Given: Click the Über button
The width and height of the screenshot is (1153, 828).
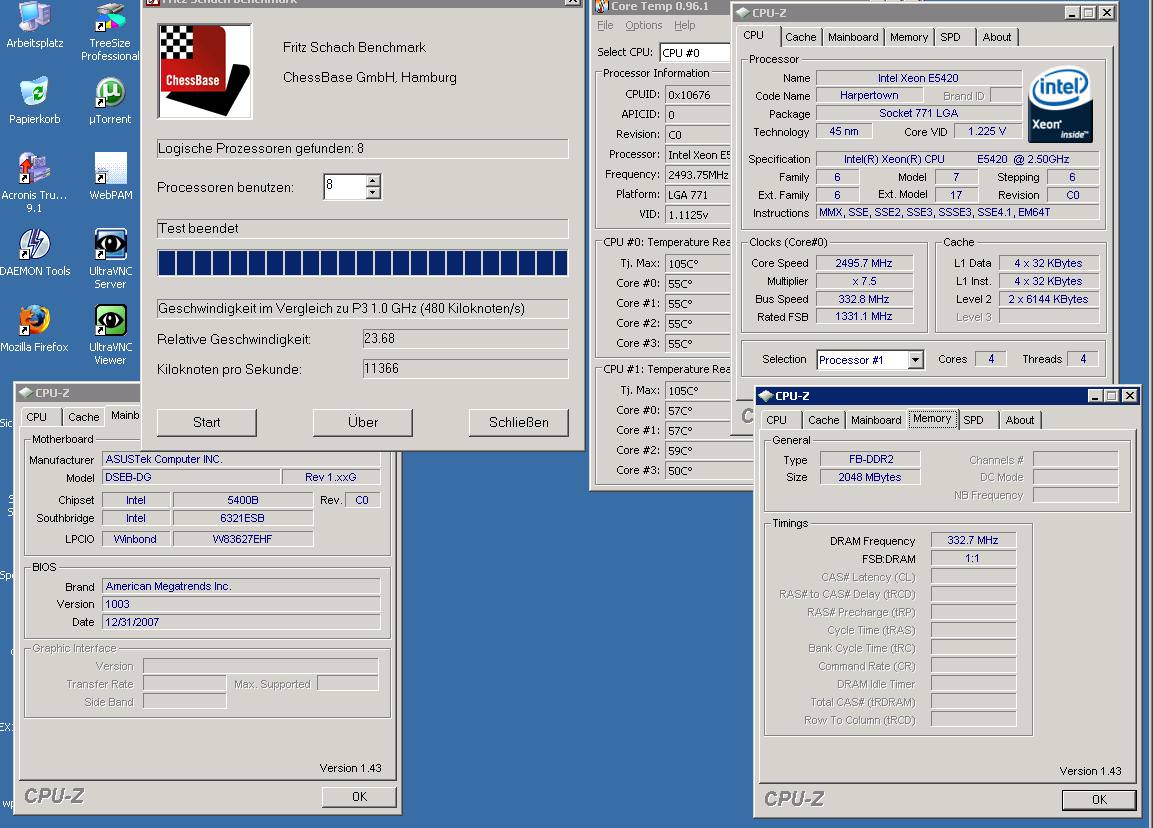Looking at the screenshot, I should pyautogui.click(x=363, y=422).
